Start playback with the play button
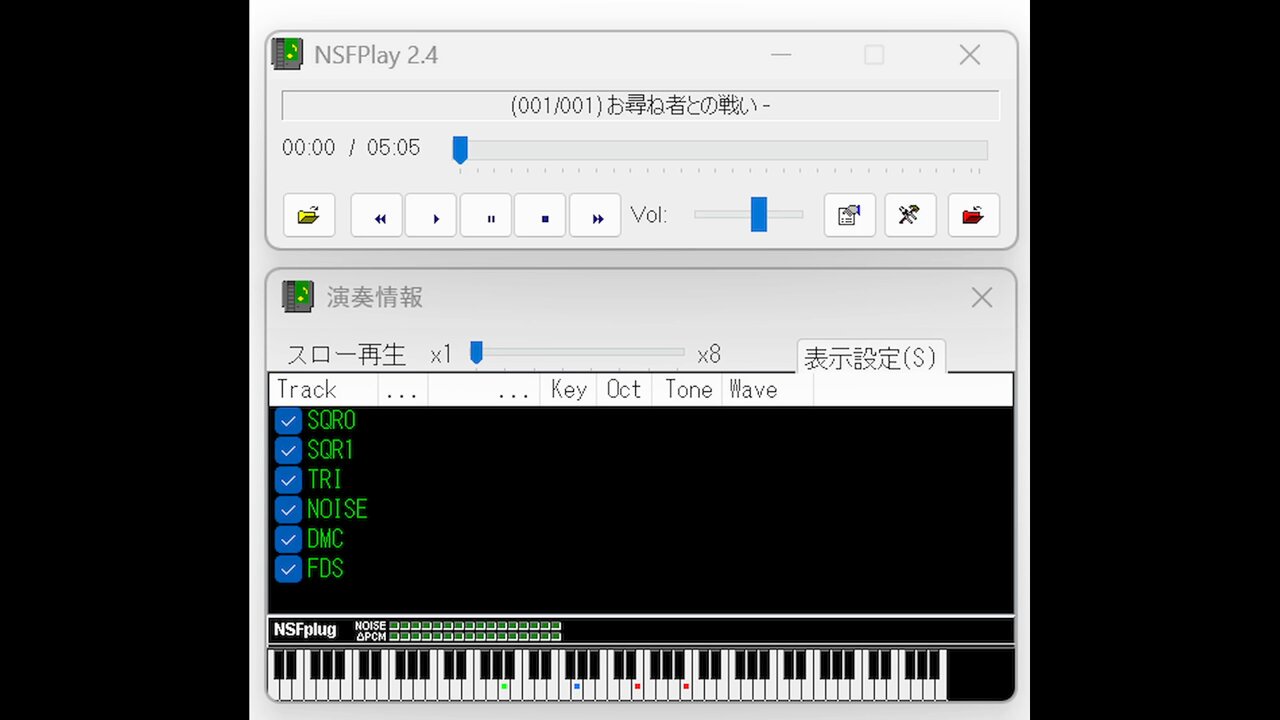This screenshot has width=1280, height=720. coord(431,215)
